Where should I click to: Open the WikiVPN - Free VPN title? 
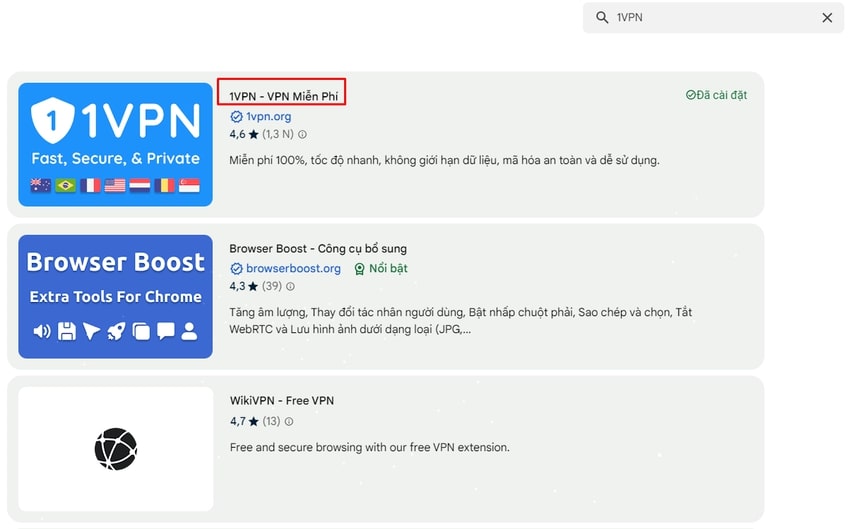(x=281, y=400)
